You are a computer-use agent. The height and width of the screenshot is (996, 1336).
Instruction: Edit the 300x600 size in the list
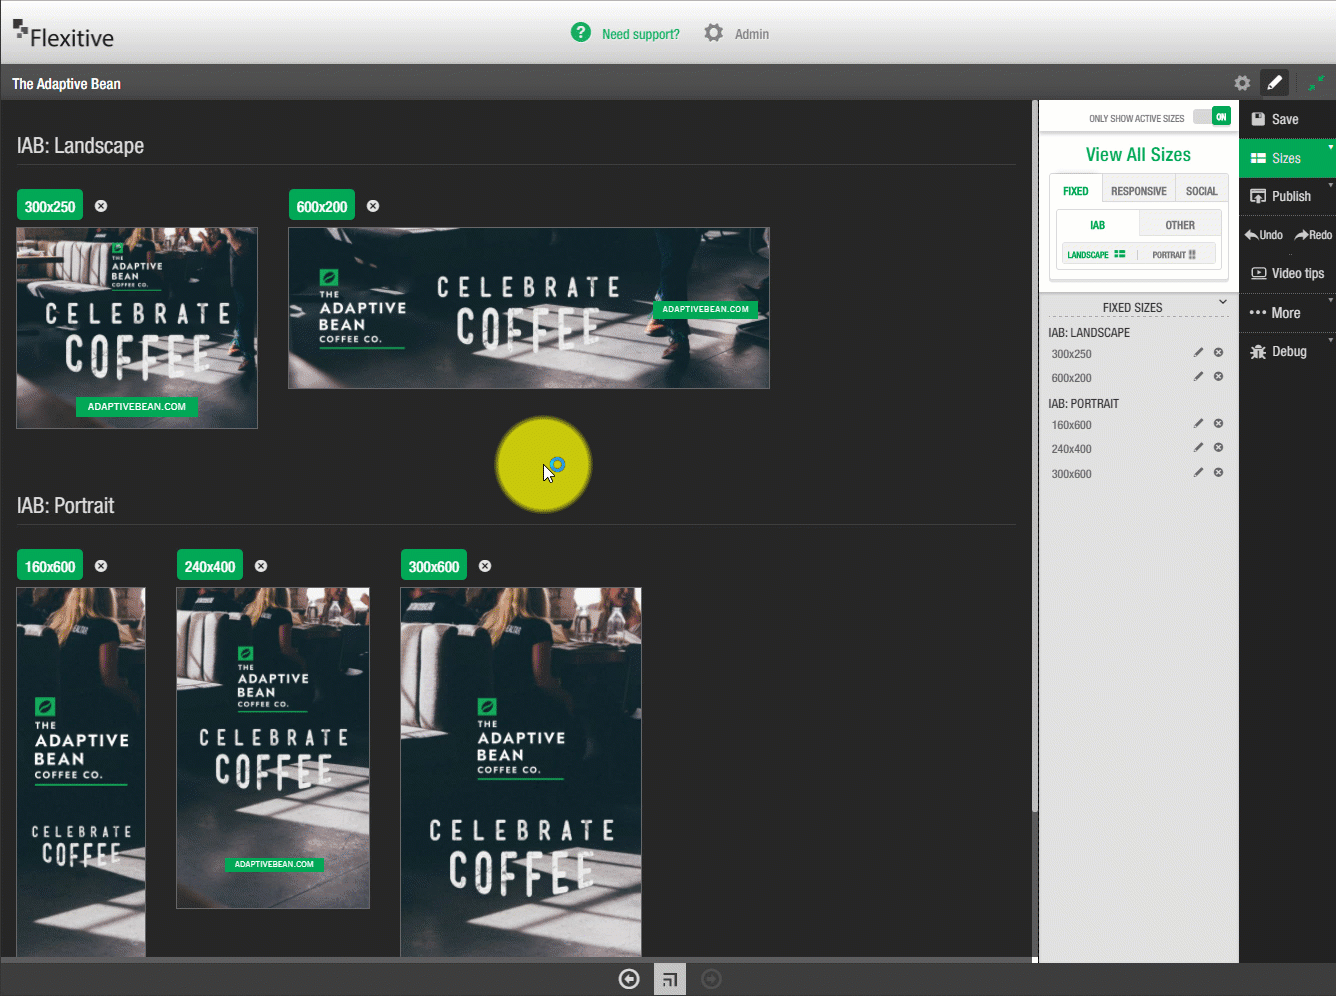[1198, 473]
